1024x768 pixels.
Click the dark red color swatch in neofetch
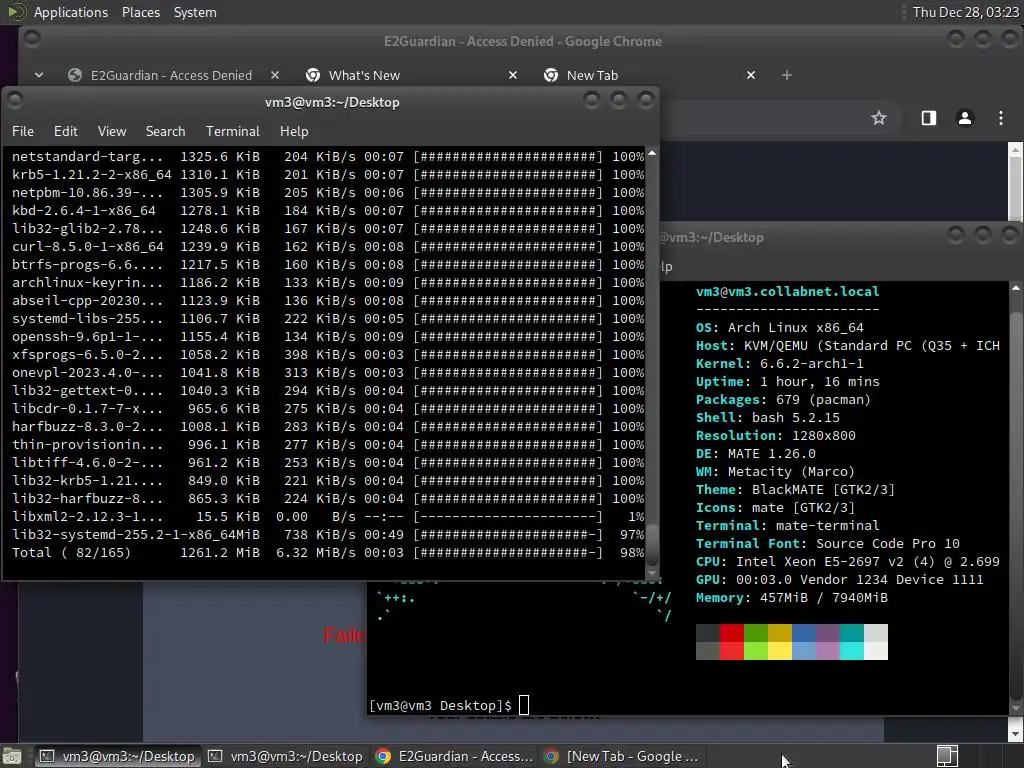732,633
